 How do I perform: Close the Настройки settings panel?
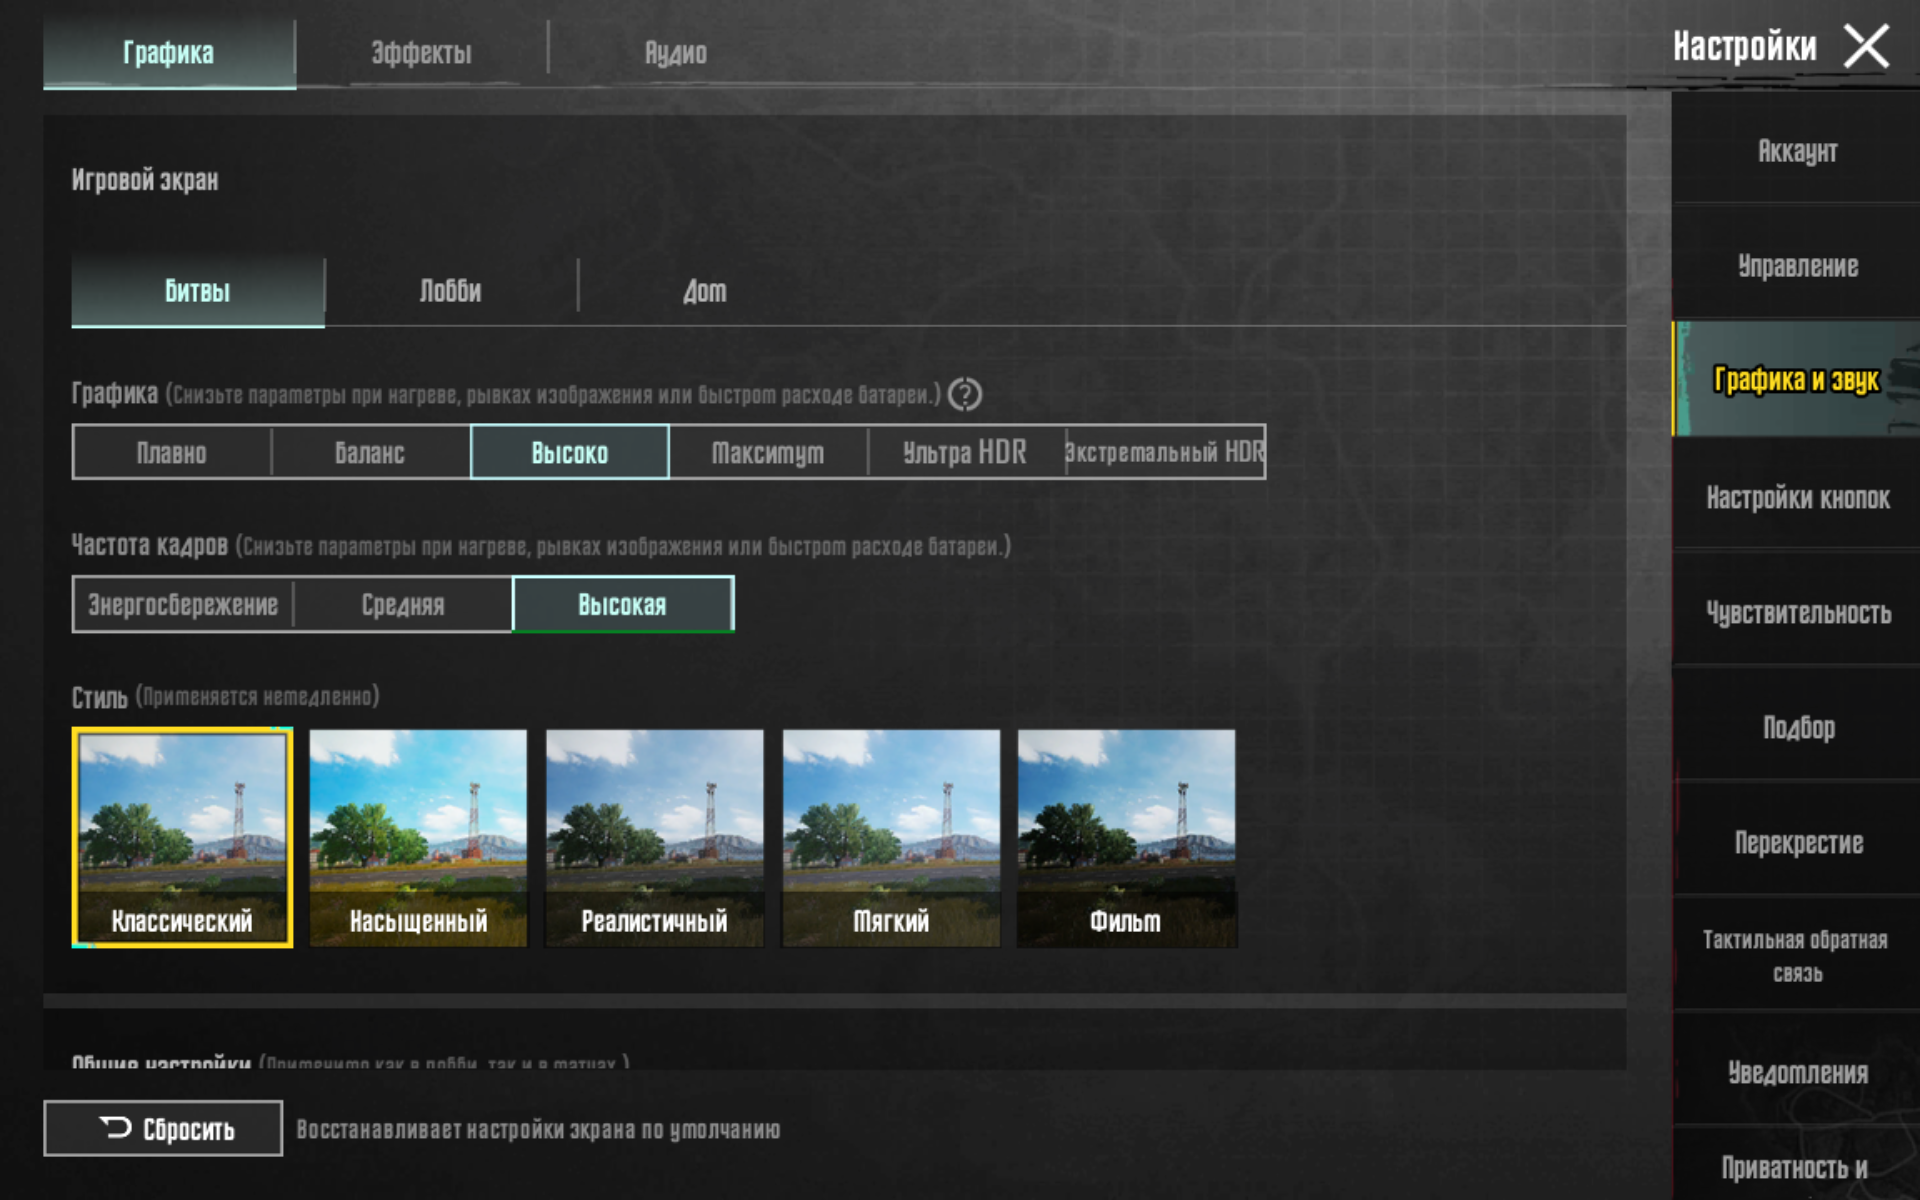(1866, 47)
